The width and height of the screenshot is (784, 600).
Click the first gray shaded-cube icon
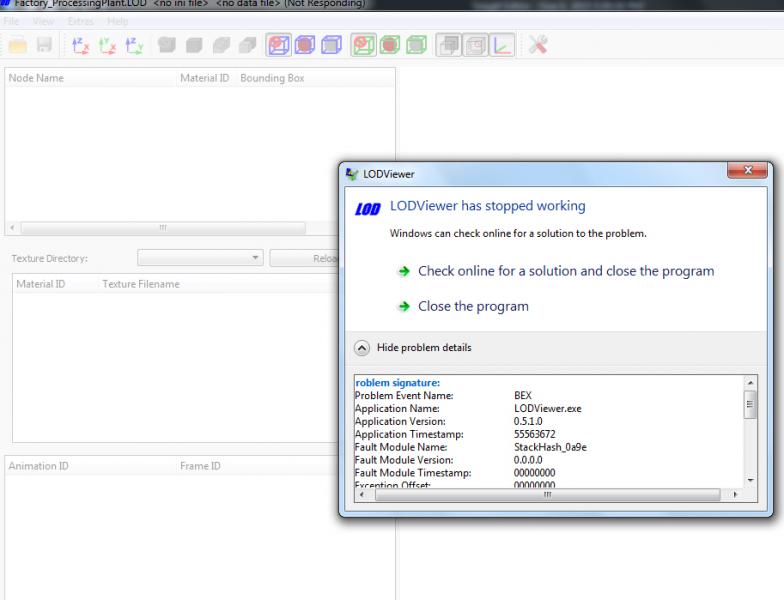click(166, 46)
